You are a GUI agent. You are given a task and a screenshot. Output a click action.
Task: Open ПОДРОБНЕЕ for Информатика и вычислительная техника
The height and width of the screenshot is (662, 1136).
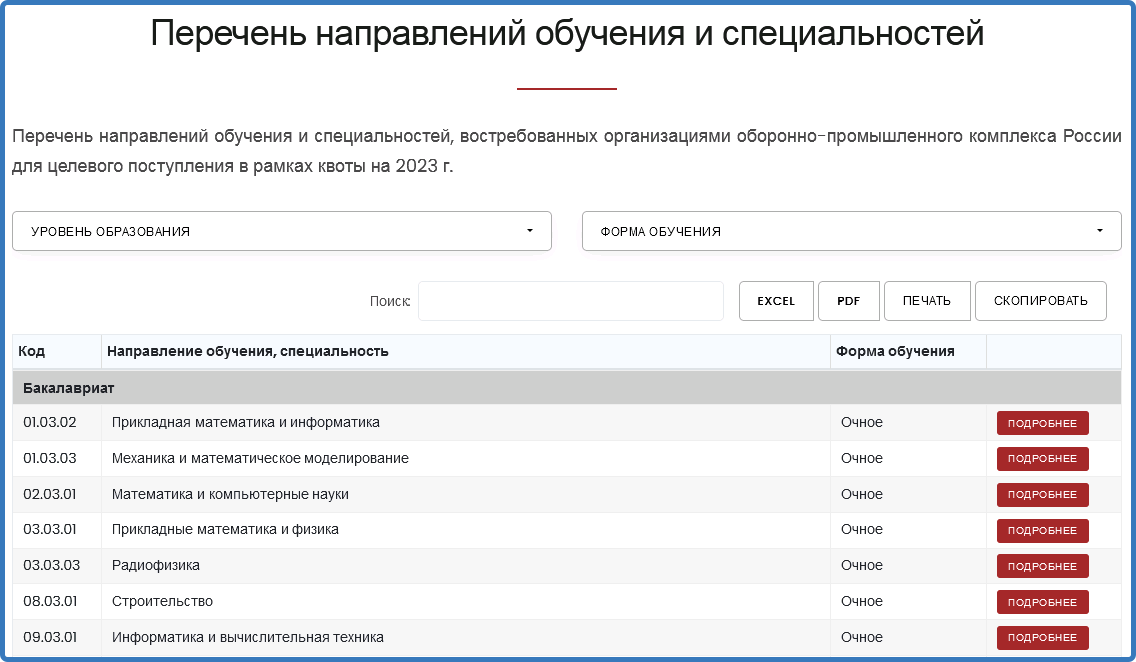tap(1042, 638)
